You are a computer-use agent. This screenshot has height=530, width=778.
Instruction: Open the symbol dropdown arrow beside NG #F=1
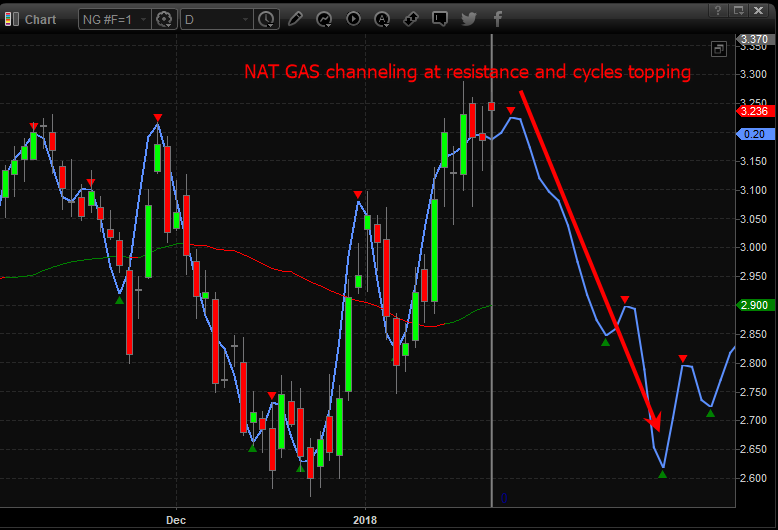pyautogui.click(x=143, y=19)
